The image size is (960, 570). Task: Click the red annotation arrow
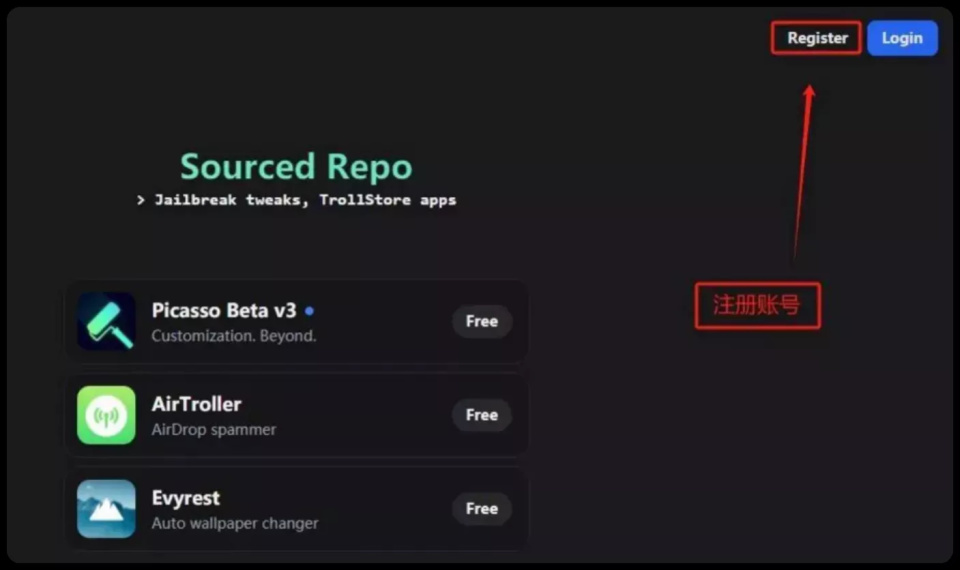pyautogui.click(x=803, y=170)
